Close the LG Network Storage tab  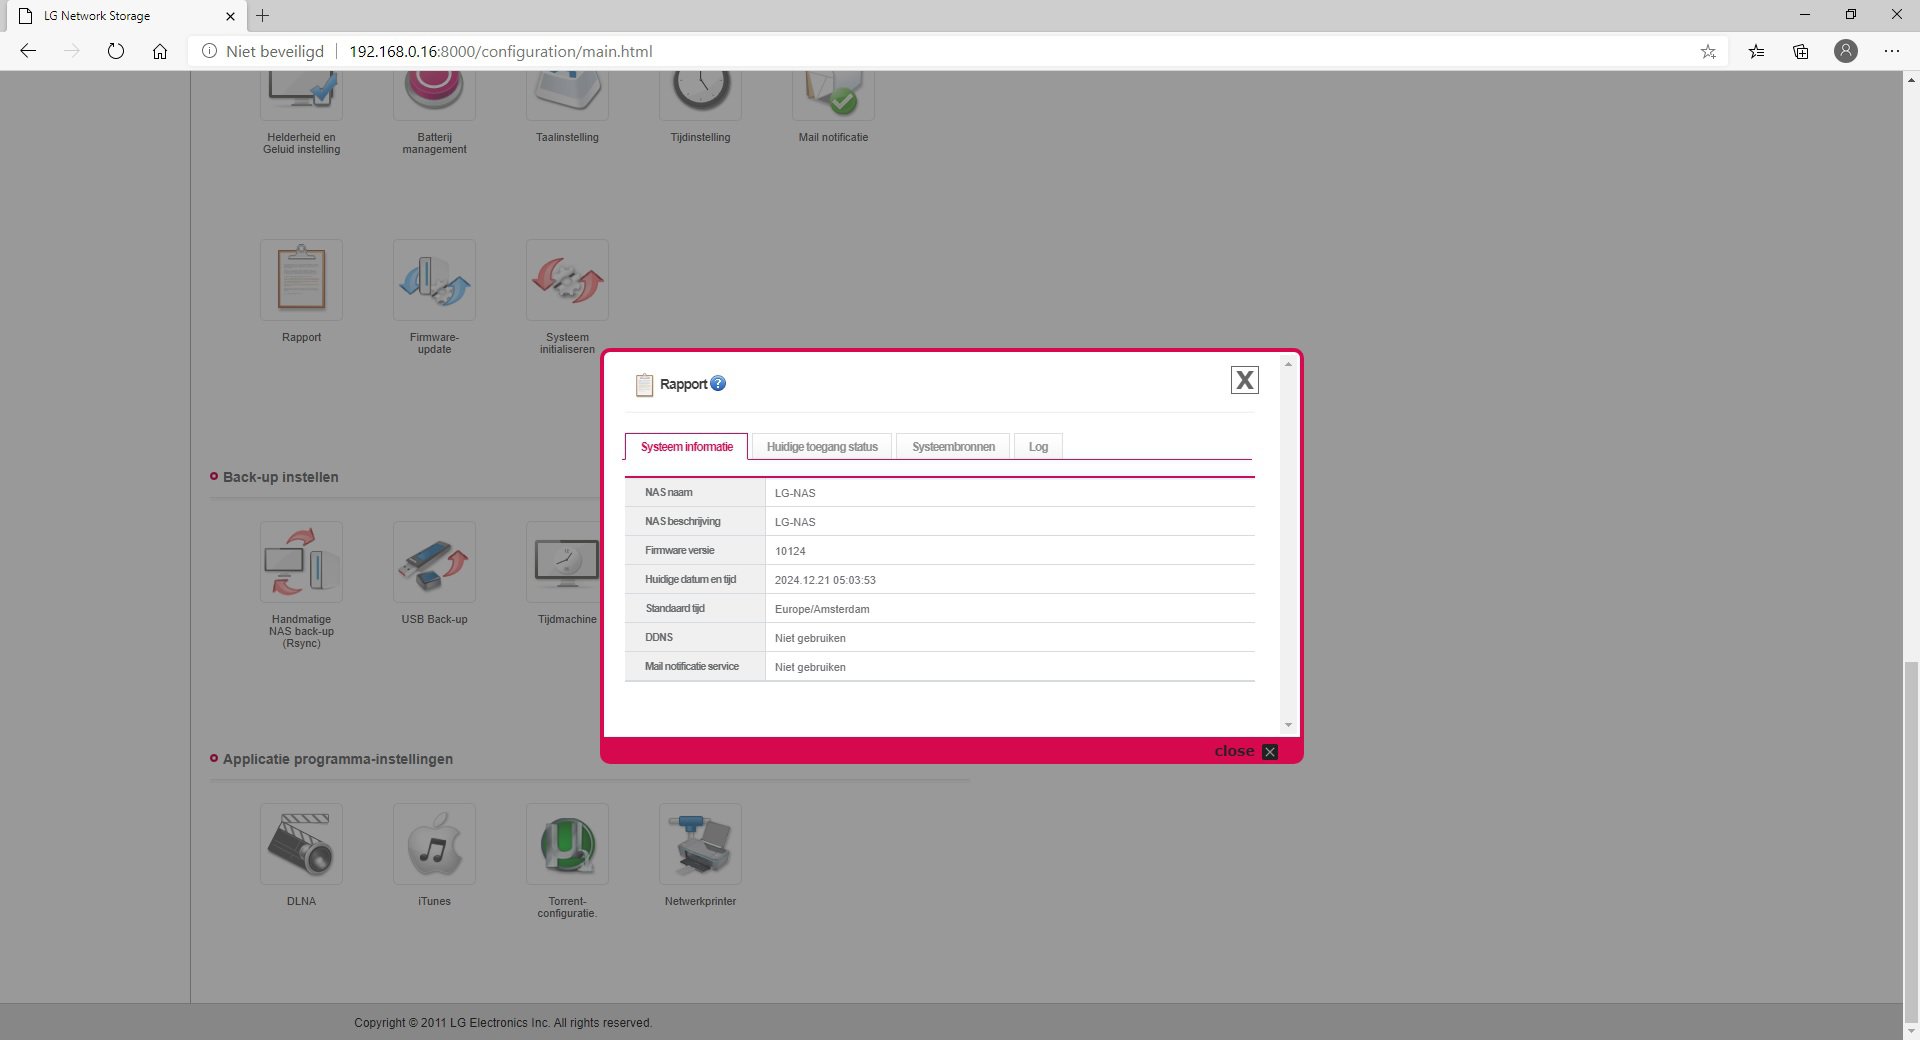(x=230, y=16)
